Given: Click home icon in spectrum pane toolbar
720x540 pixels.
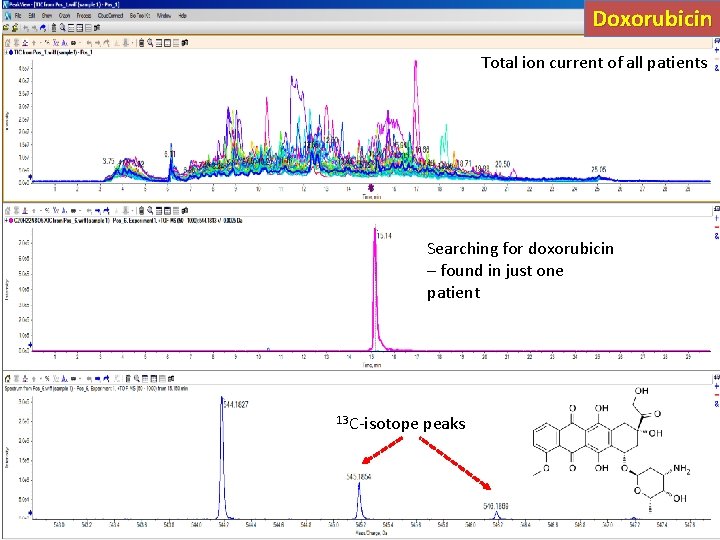Looking at the screenshot, I should coord(7,379).
